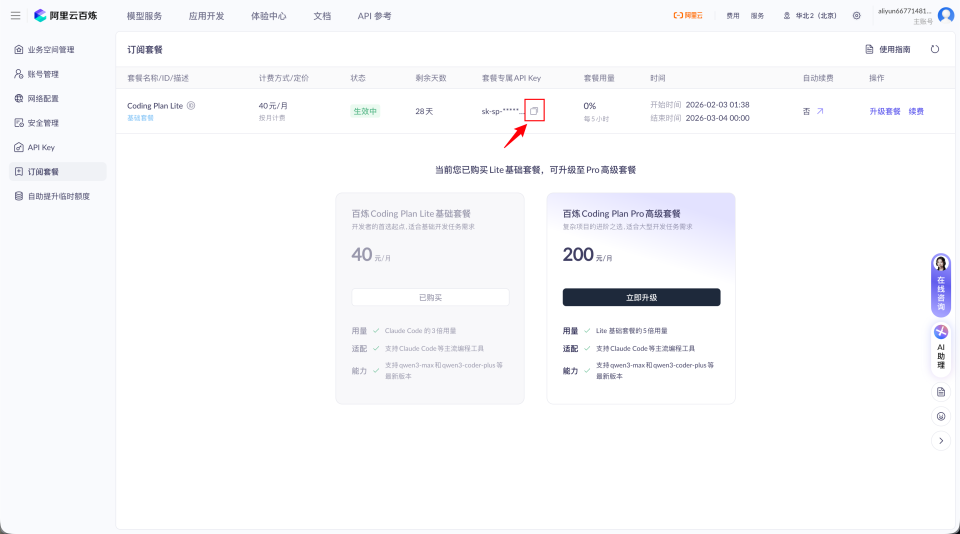
Task: Collapse the right rail with arrow
Action: pos(941,441)
